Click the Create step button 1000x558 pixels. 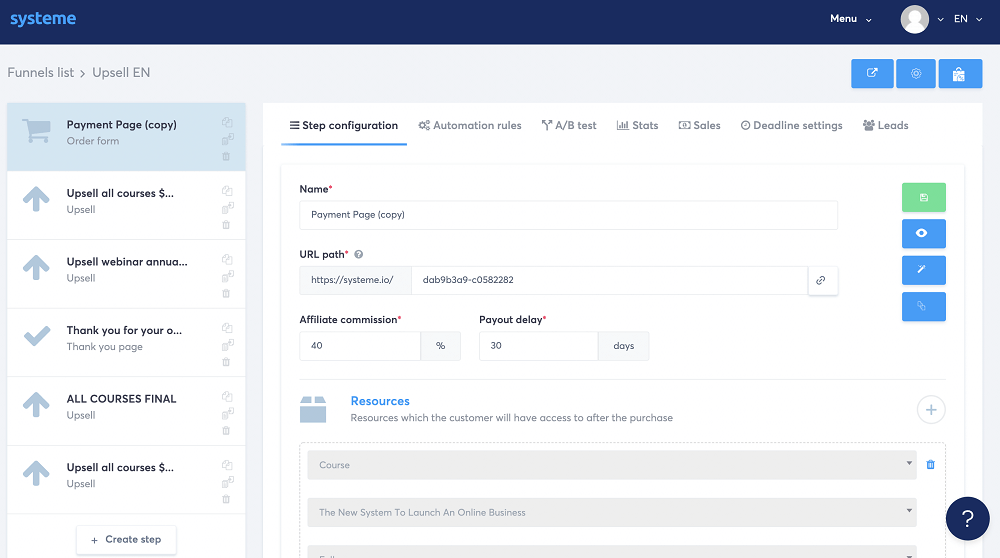[126, 540]
